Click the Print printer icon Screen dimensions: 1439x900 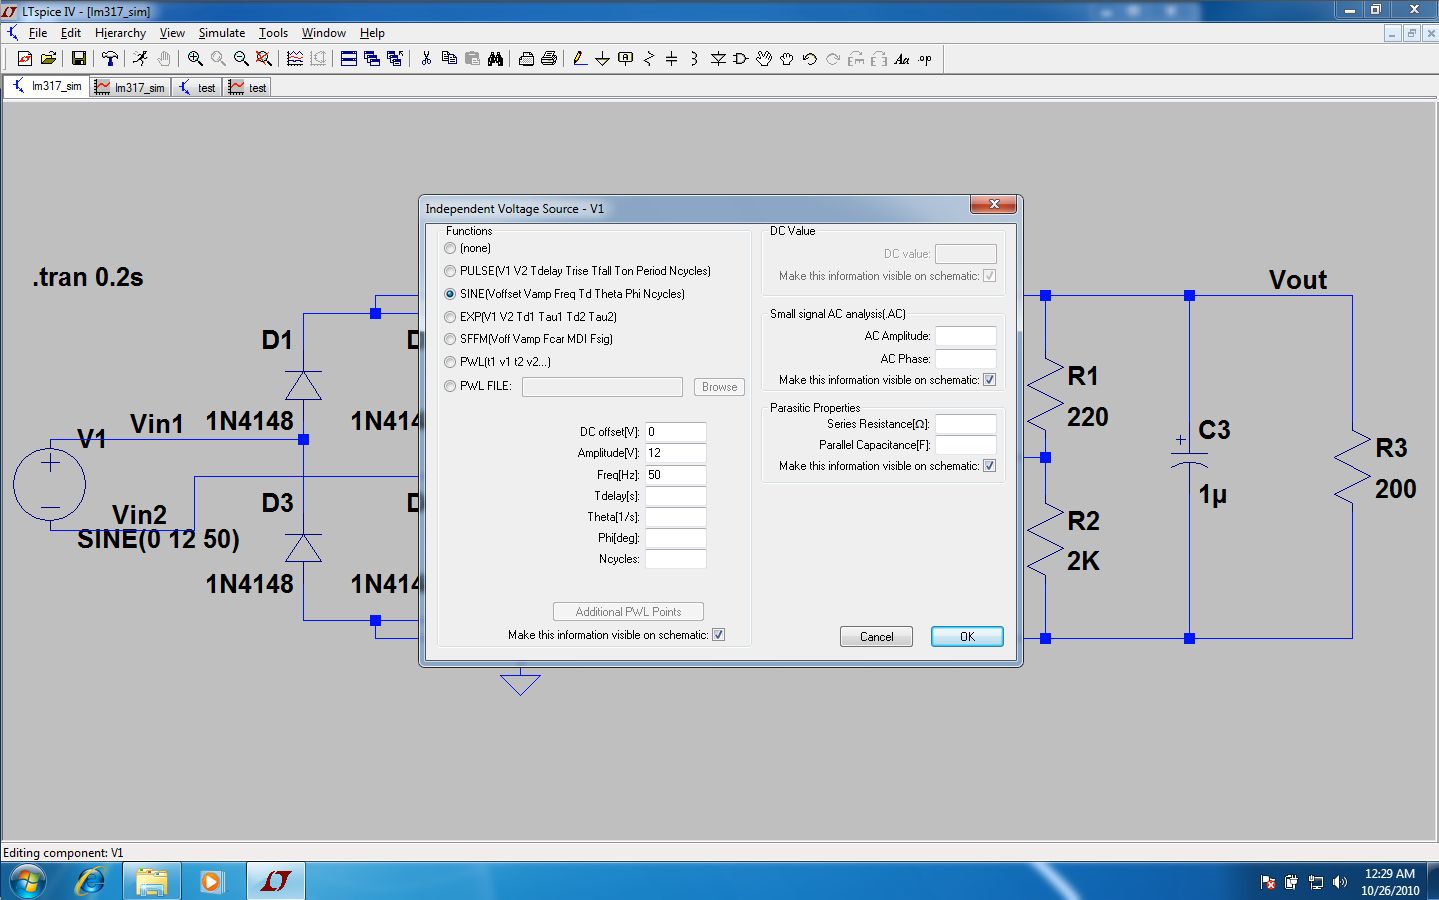click(x=549, y=59)
